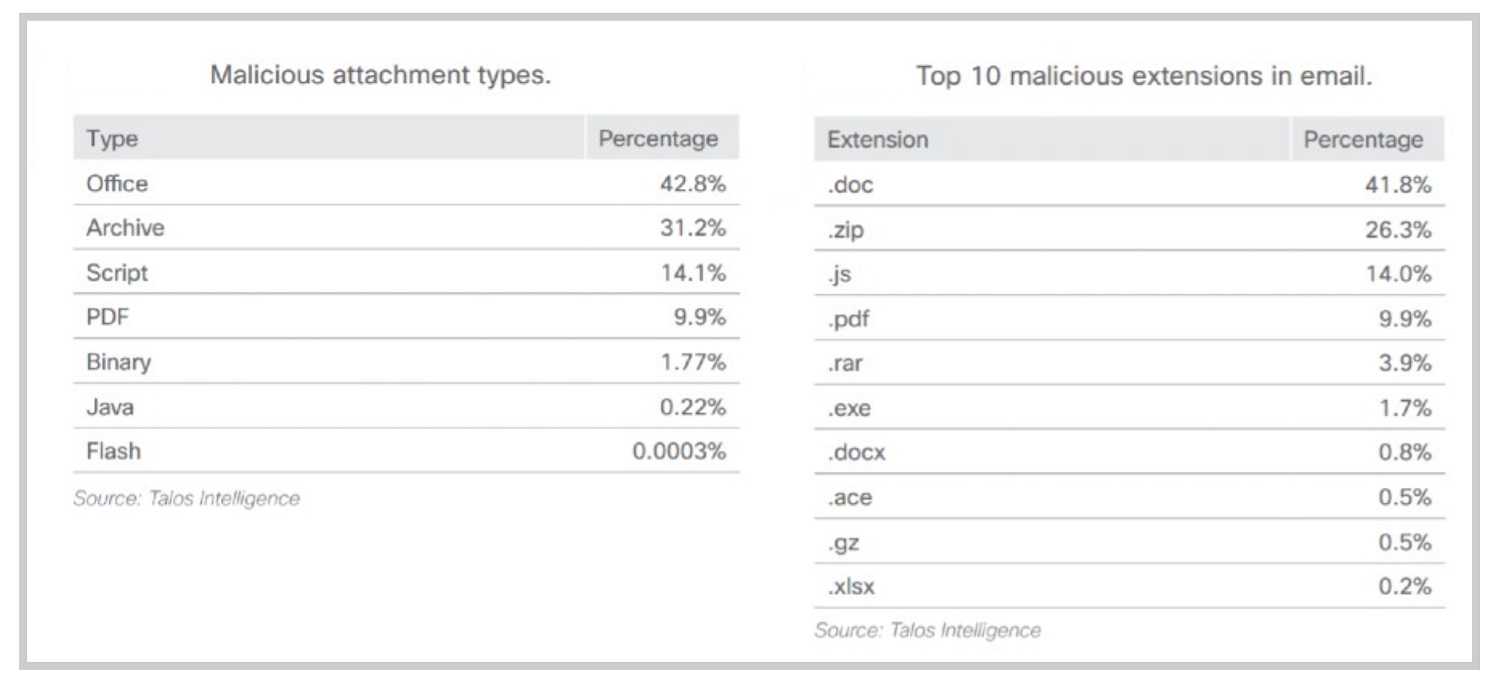Click the Java row
This screenshot has height=685, width=1500.
(x=407, y=407)
